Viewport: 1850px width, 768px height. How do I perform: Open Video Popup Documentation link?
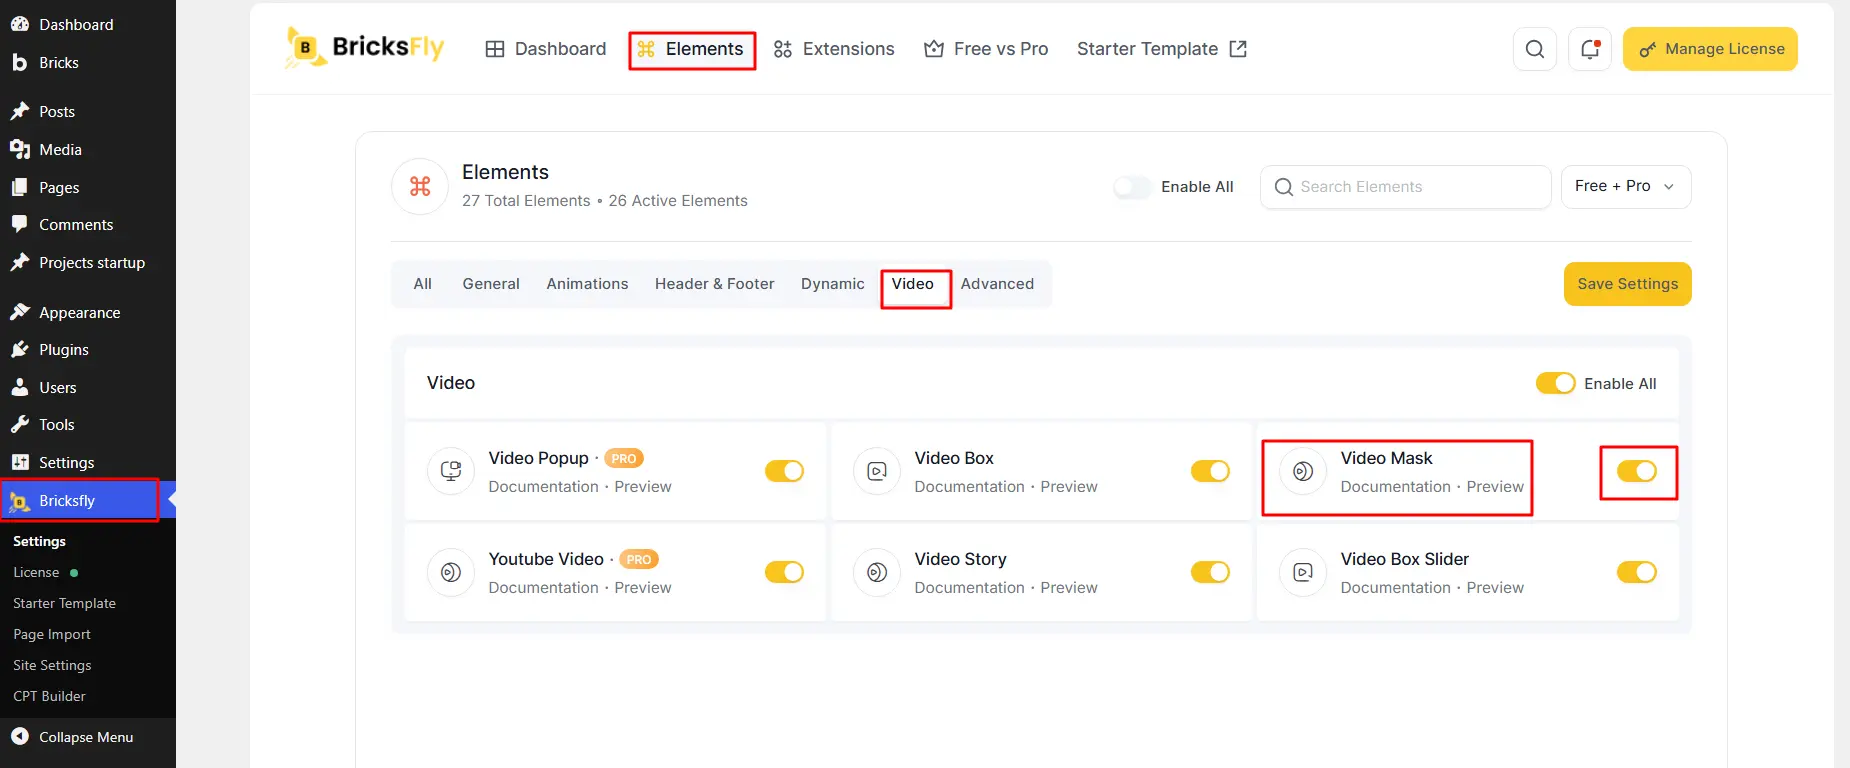(544, 487)
